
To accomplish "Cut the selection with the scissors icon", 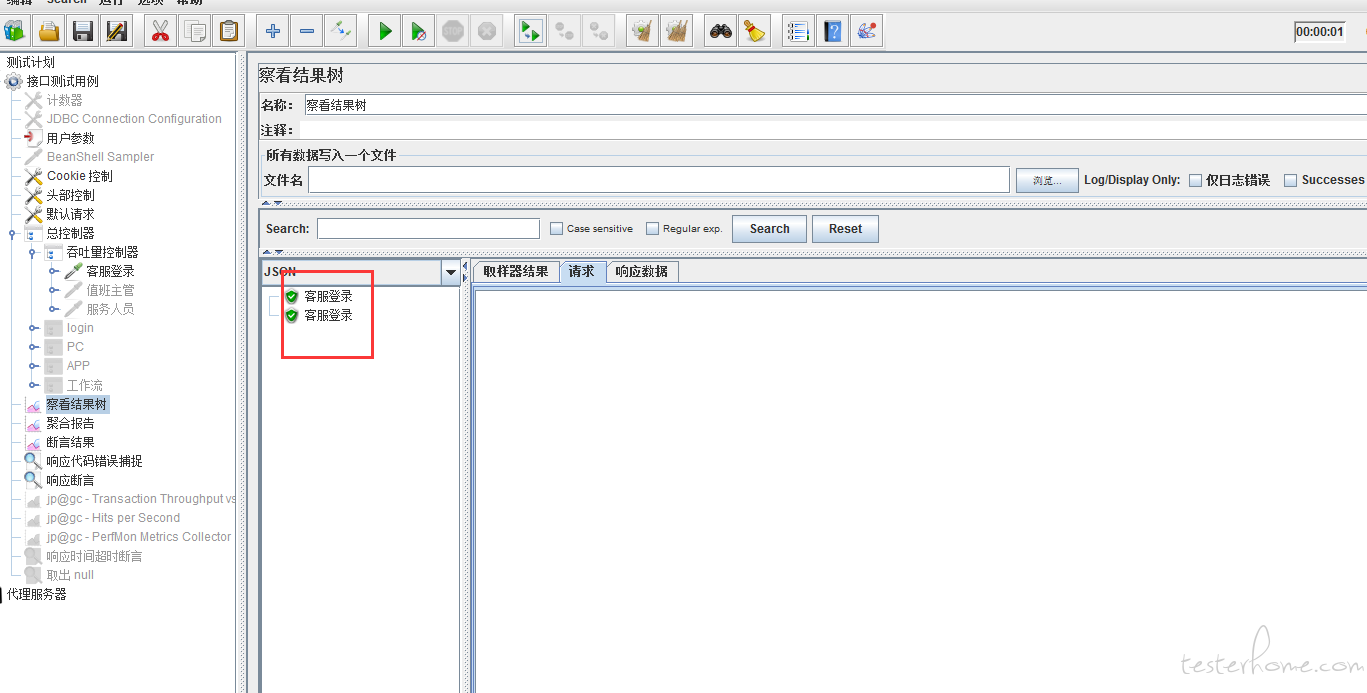I will (x=159, y=31).
